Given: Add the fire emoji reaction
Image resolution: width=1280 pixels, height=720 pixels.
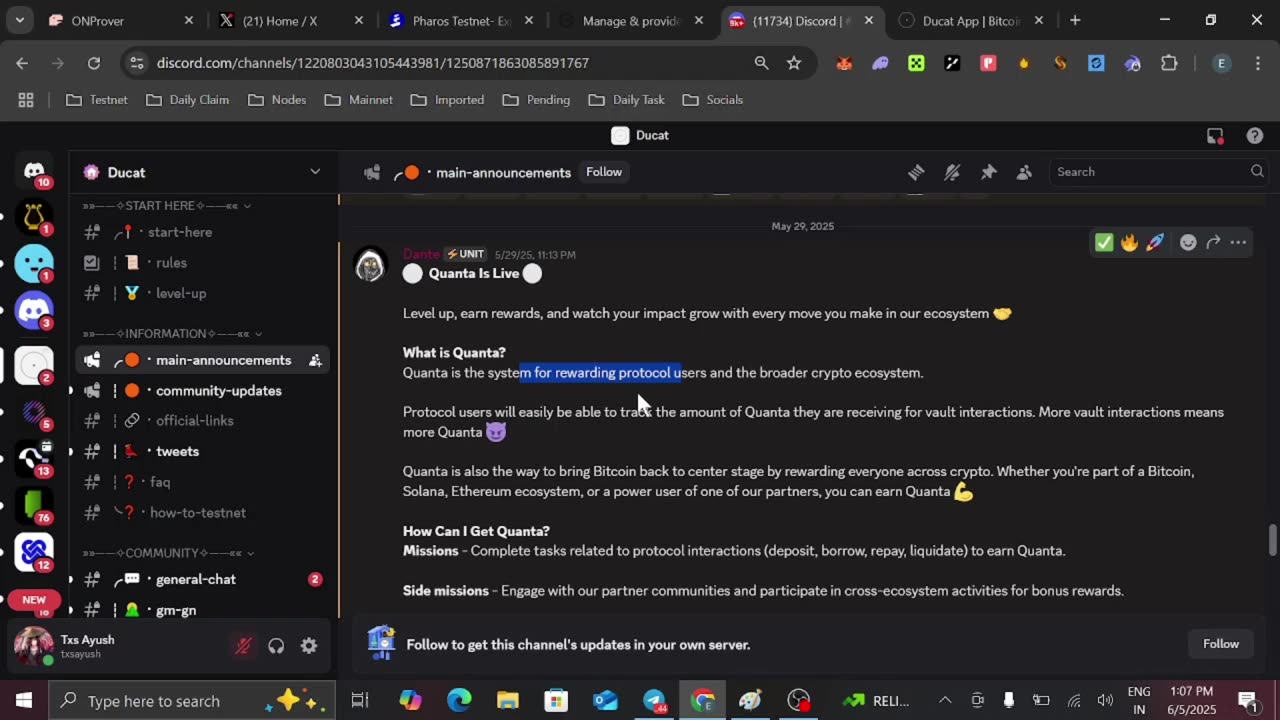Looking at the screenshot, I should [x=1129, y=242].
